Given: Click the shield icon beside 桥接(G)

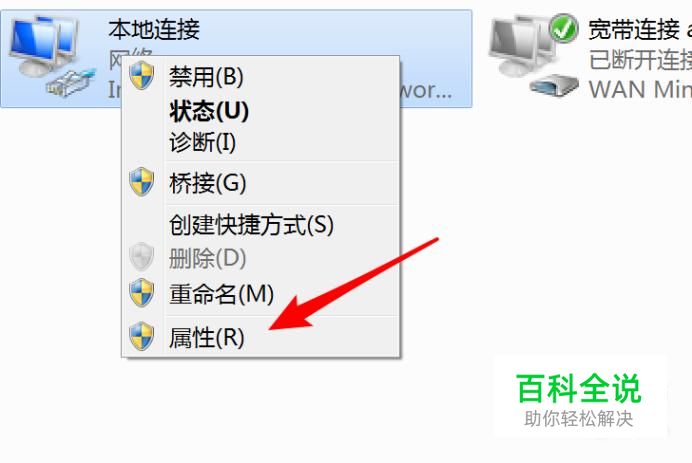Looking at the screenshot, I should [142, 181].
